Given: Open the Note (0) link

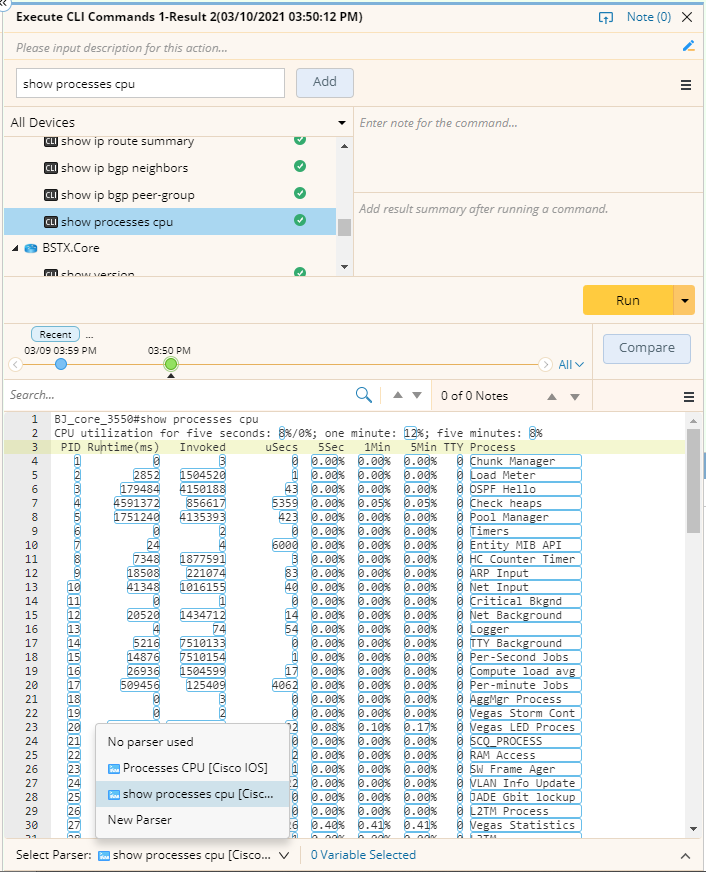Looking at the screenshot, I should [x=649, y=17].
